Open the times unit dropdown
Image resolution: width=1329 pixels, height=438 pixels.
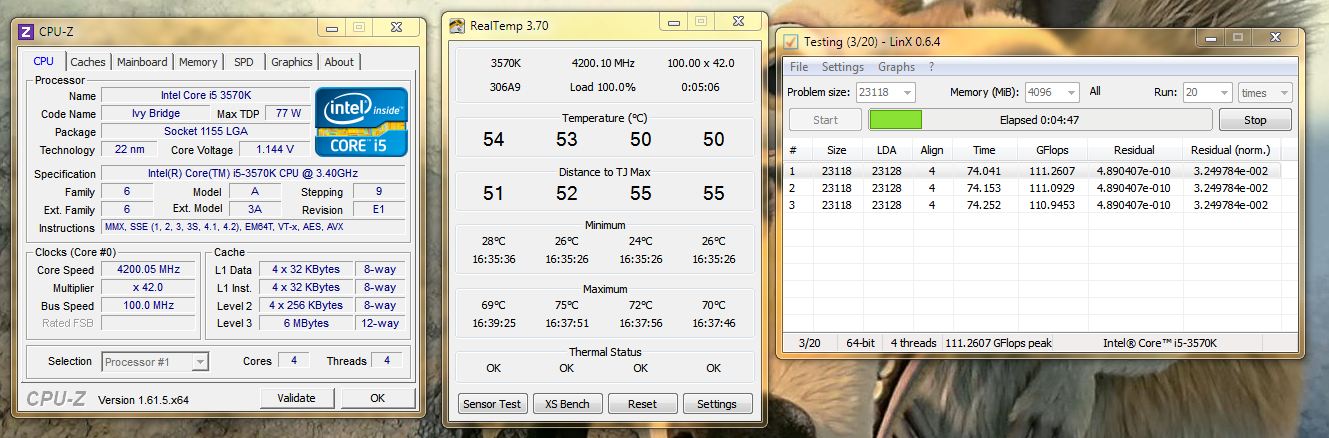tap(1265, 92)
